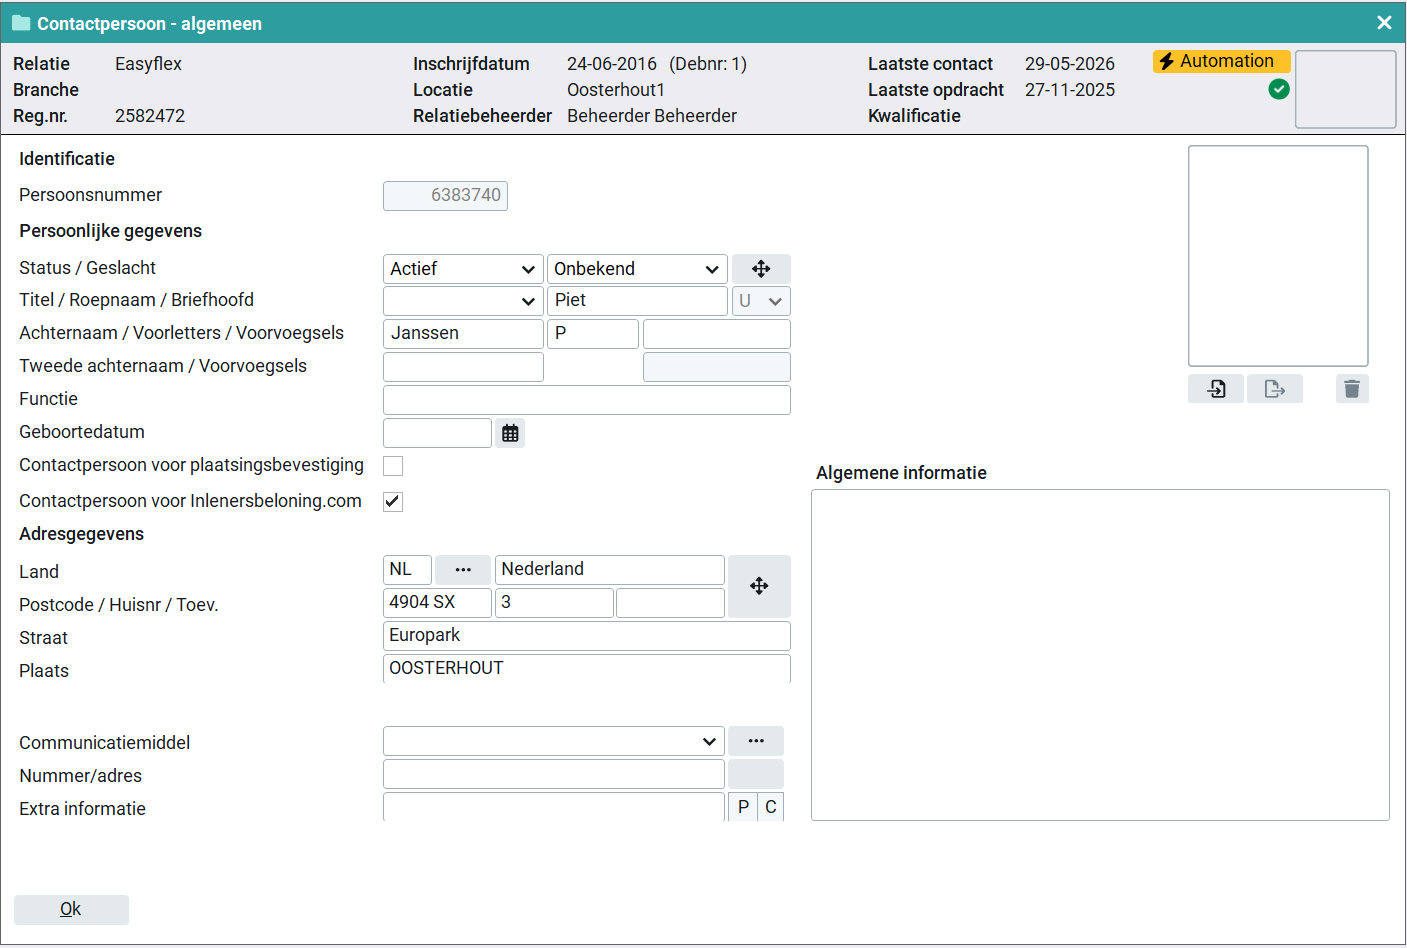This screenshot has width=1407, height=948.
Task: Click the Inschrijfdatum value 24-06-2016
Action: pos(612,64)
